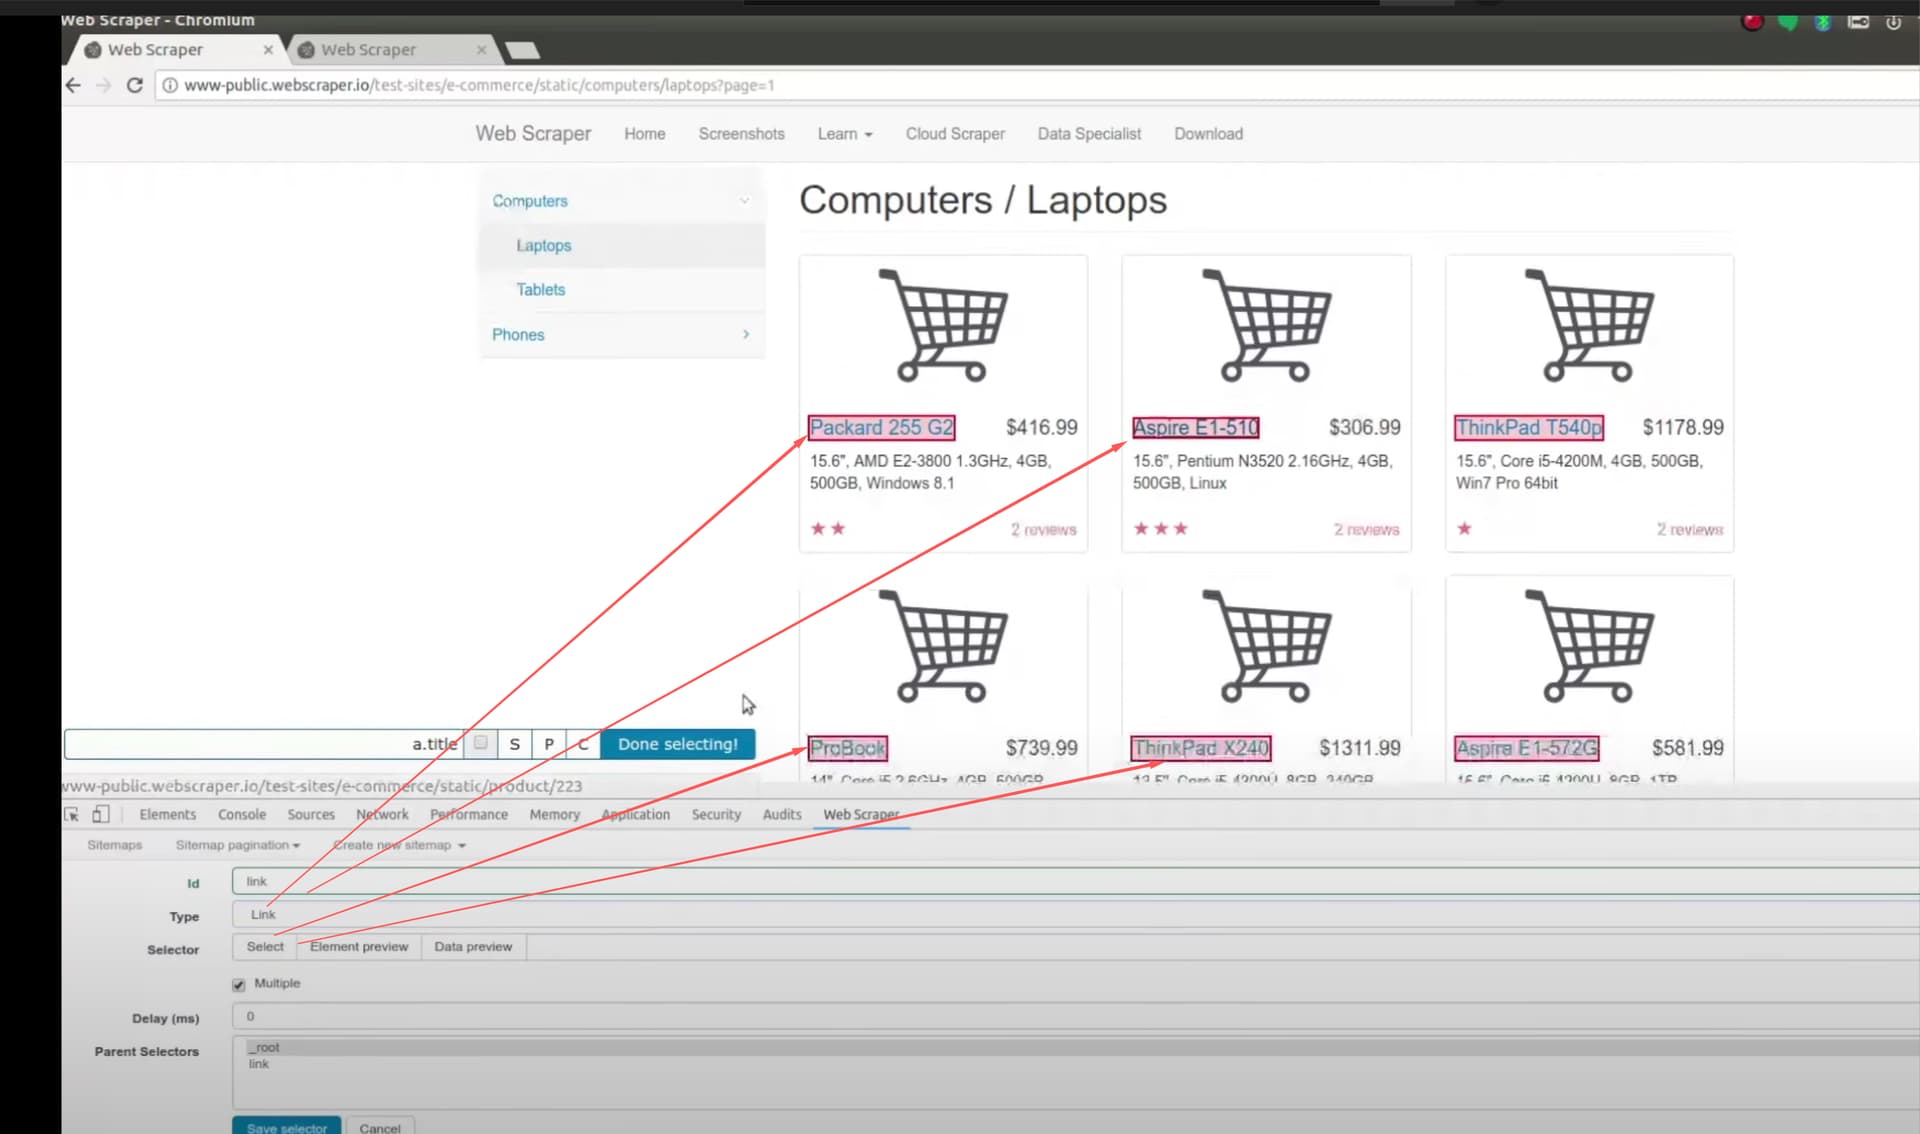The image size is (1920, 1134).
Task: Click the C child selector button
Action: [x=582, y=744]
